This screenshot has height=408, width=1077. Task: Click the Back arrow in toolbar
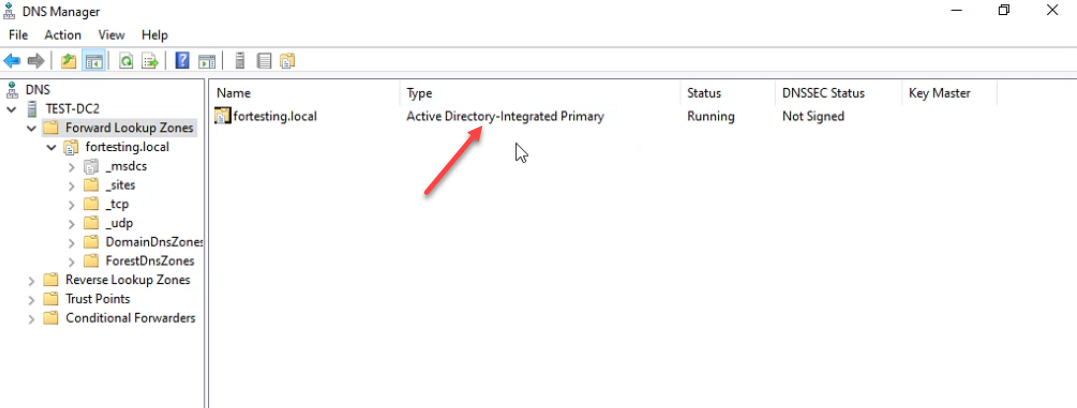pos(12,61)
